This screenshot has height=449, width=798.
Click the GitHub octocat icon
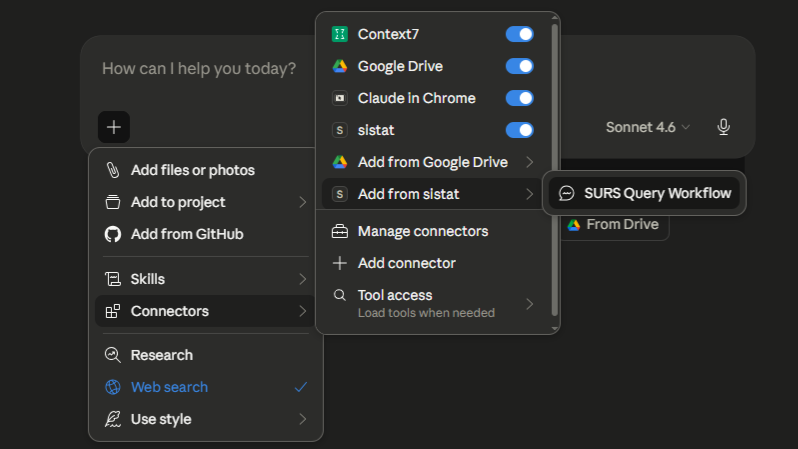(x=113, y=234)
